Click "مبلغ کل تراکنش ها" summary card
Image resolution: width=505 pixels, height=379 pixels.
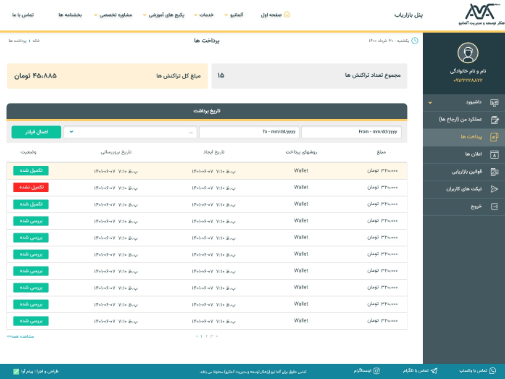(107, 76)
